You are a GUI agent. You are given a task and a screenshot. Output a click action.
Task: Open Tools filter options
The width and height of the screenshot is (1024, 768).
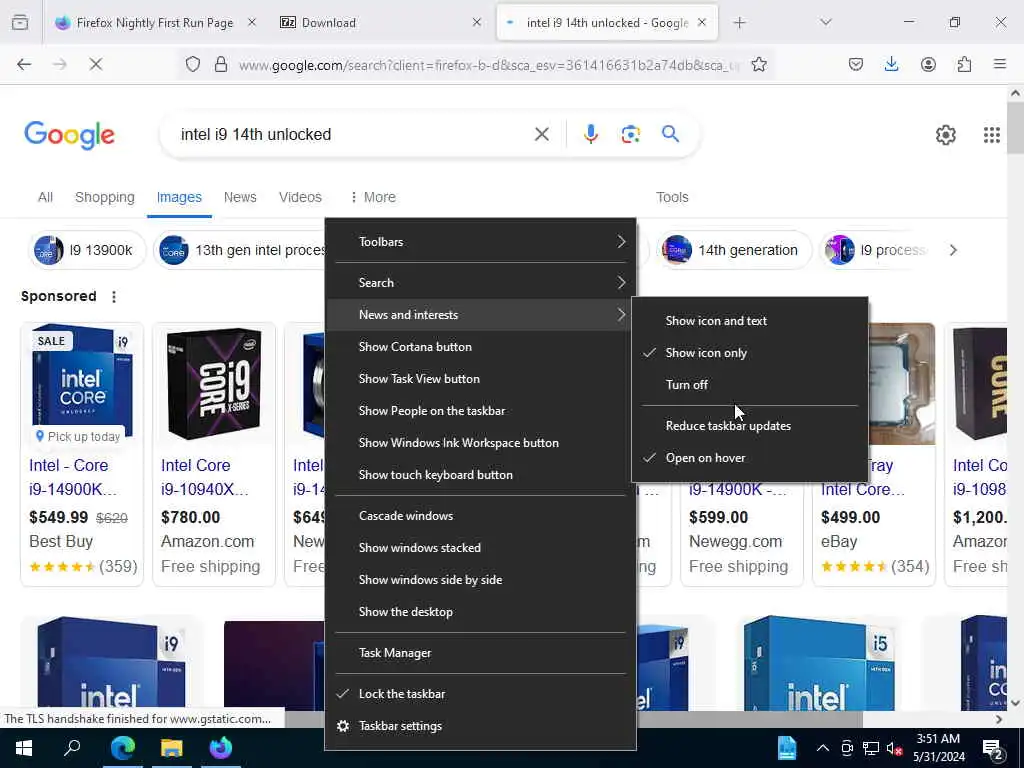pyautogui.click(x=672, y=197)
